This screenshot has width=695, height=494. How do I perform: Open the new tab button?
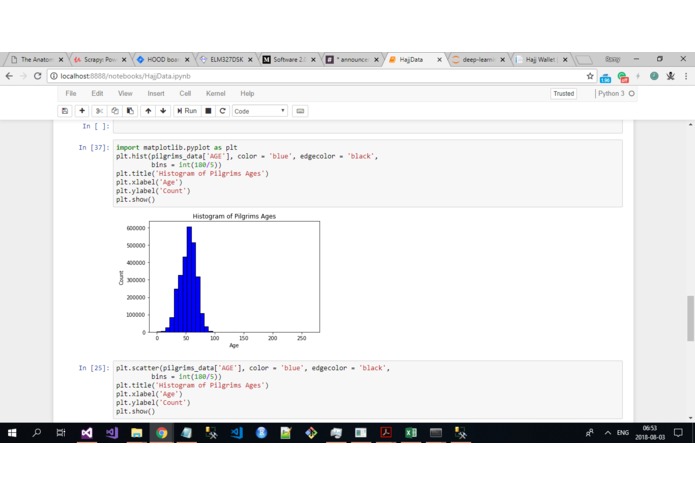coord(584,59)
